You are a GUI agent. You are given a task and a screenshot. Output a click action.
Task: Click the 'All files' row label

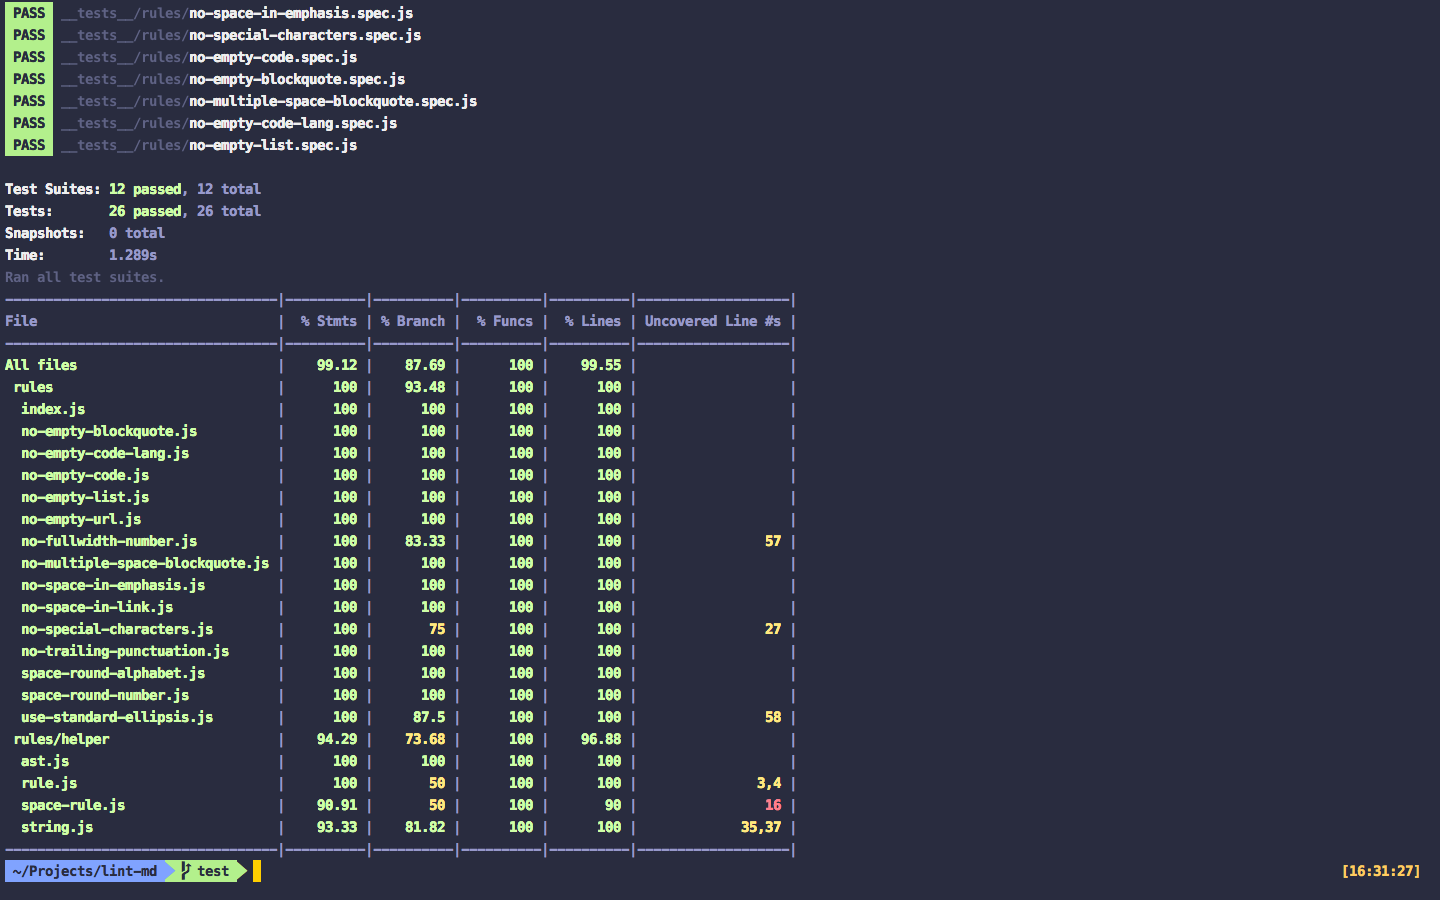41,365
